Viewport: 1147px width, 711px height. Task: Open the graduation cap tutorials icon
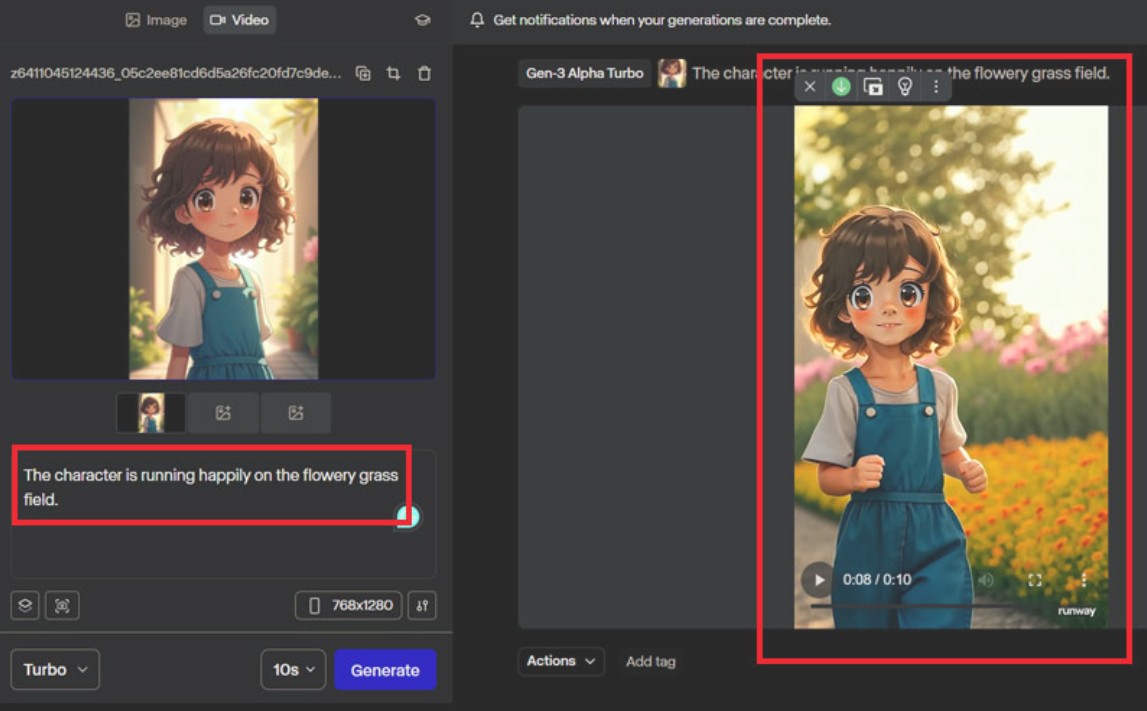tap(422, 20)
